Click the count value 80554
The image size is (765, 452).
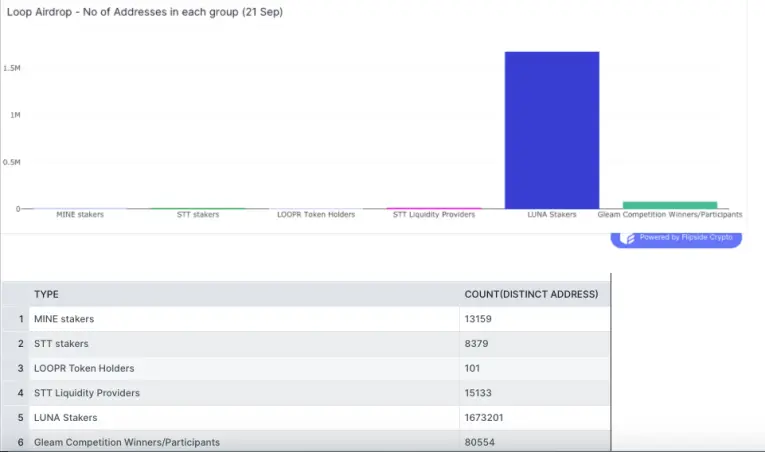(480, 442)
